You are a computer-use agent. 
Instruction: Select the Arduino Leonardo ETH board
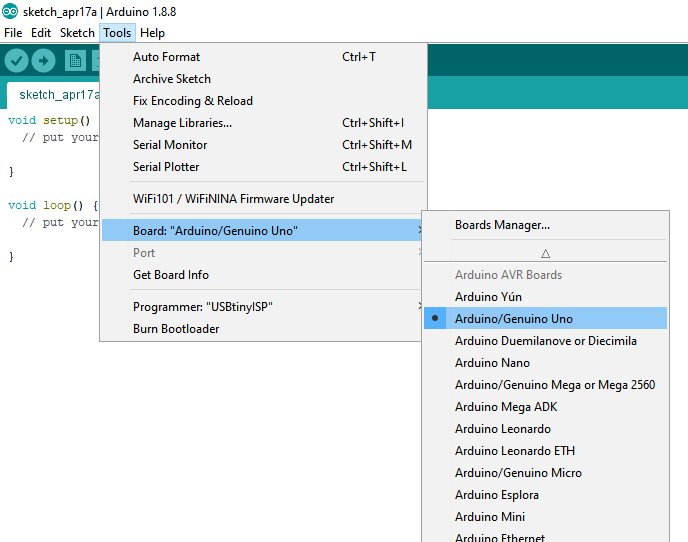545,450
